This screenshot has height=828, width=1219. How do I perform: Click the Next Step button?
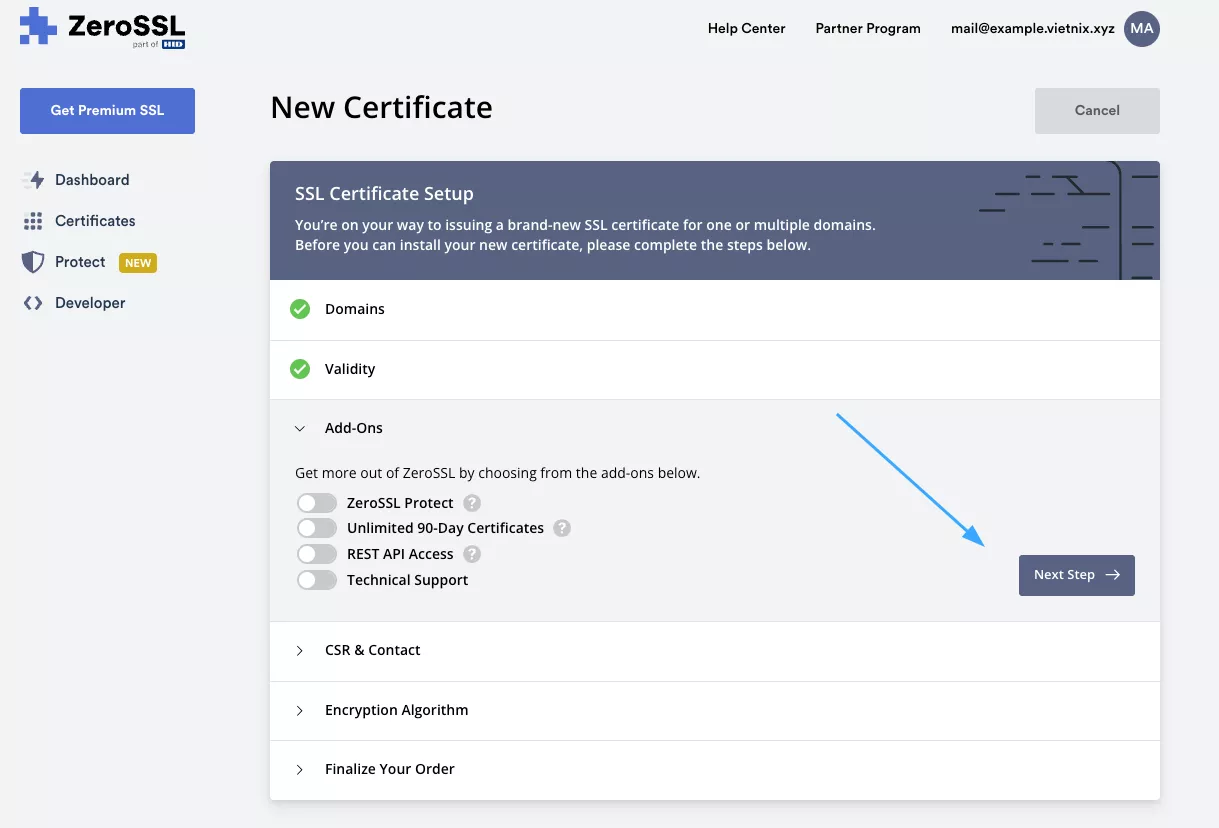1076,575
